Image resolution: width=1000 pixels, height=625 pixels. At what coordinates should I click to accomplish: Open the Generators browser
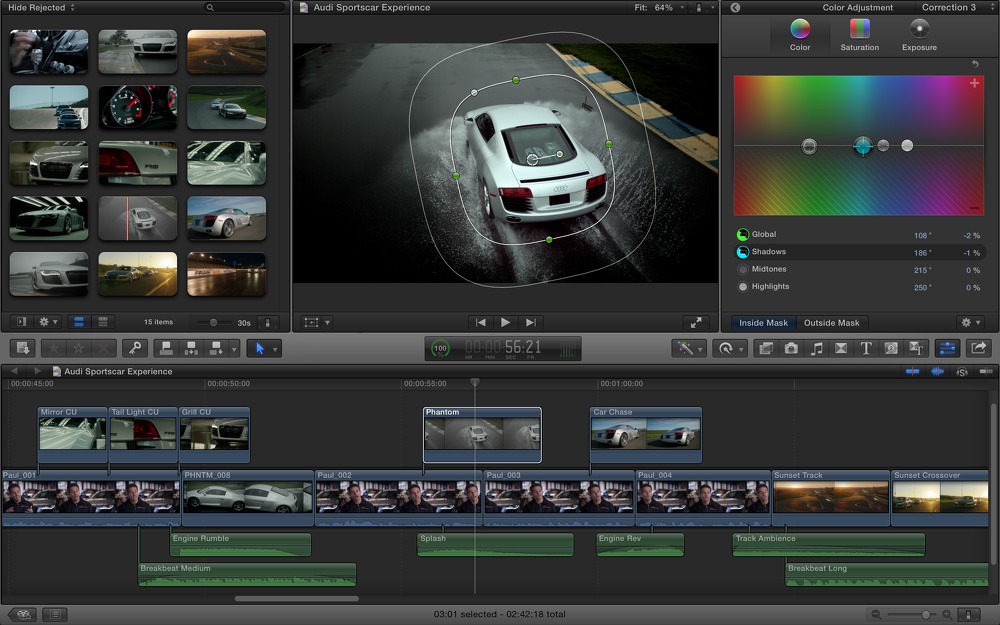click(x=891, y=348)
